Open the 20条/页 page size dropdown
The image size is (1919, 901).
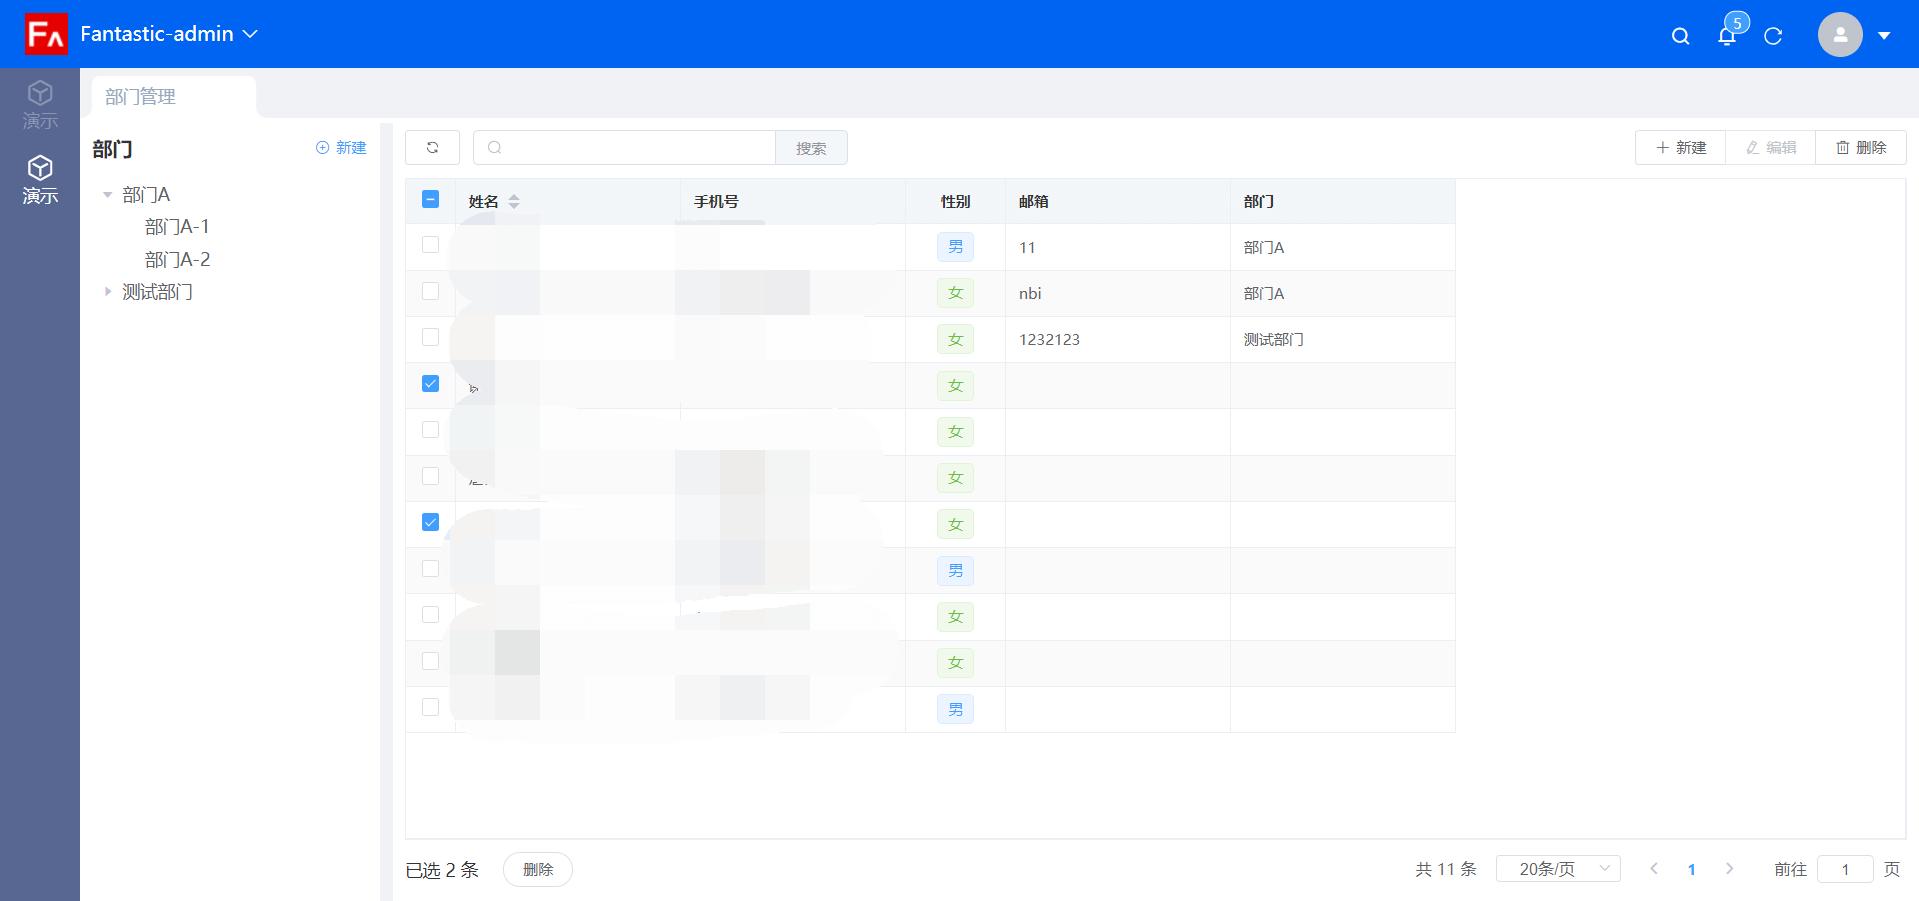click(1557, 869)
